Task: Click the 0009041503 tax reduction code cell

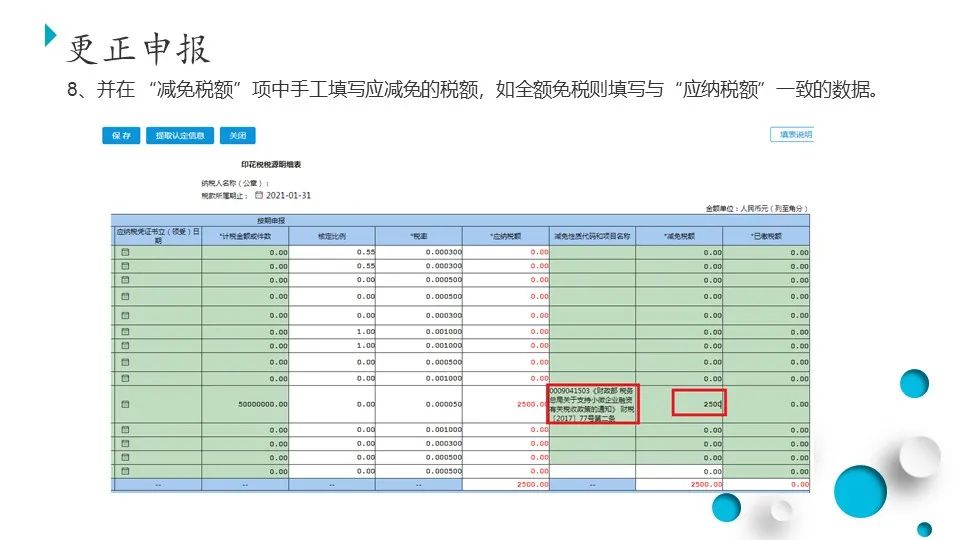Action: click(593, 403)
